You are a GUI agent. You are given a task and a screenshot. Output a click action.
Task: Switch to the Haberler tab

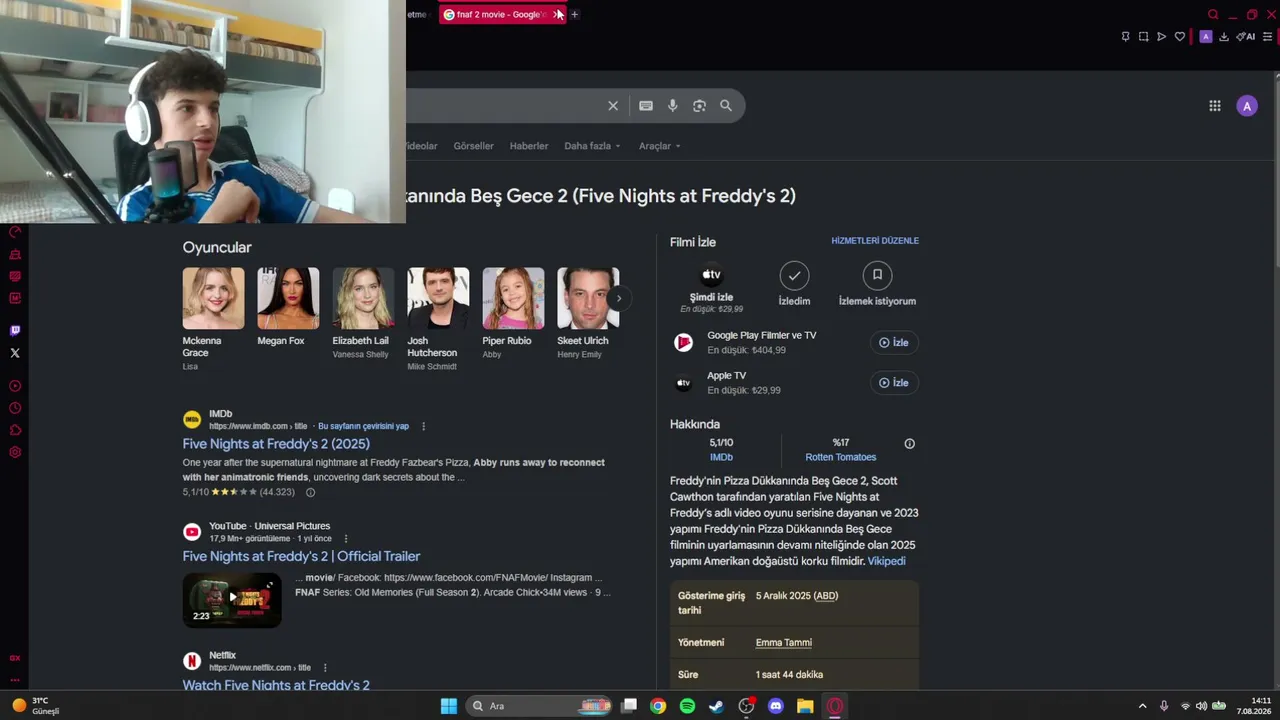tap(529, 146)
